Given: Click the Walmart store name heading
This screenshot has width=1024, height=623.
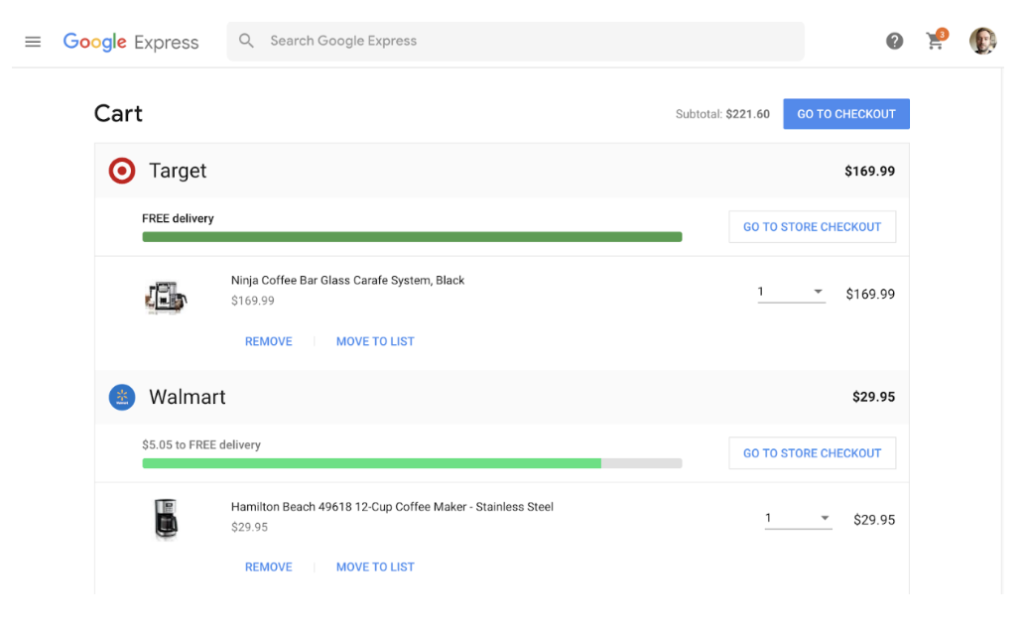Looking at the screenshot, I should click(187, 397).
